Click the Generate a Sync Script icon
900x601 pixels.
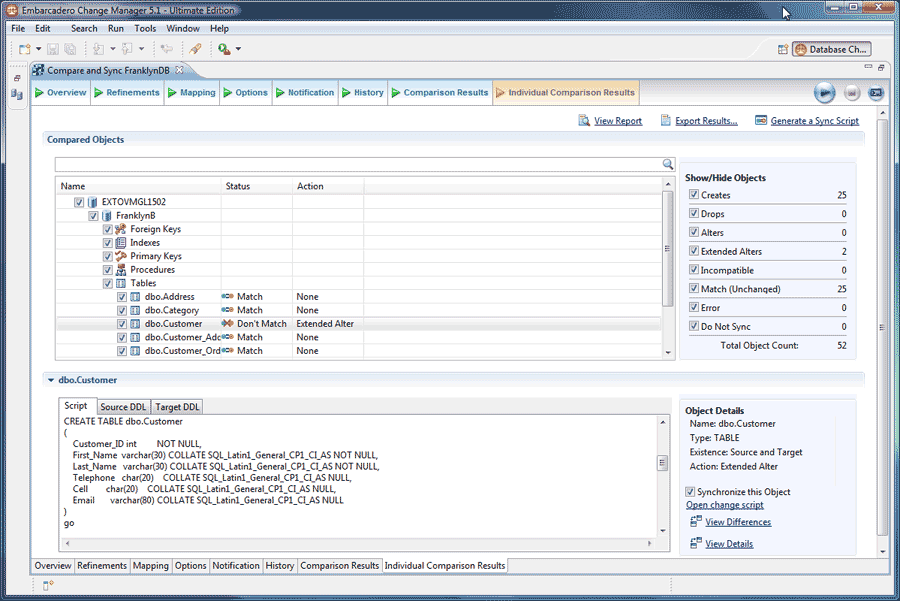click(761, 121)
